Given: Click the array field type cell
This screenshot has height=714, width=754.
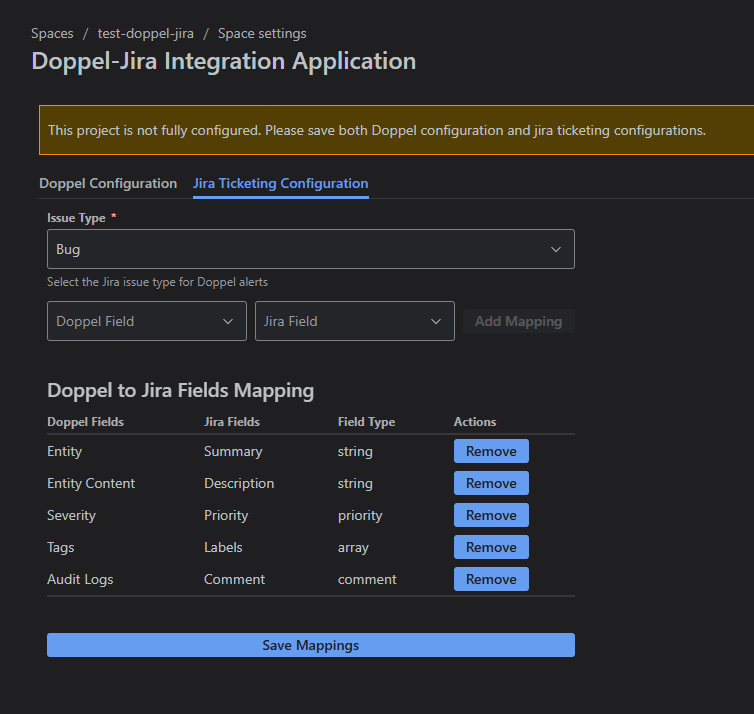Looking at the screenshot, I should coord(353,547).
